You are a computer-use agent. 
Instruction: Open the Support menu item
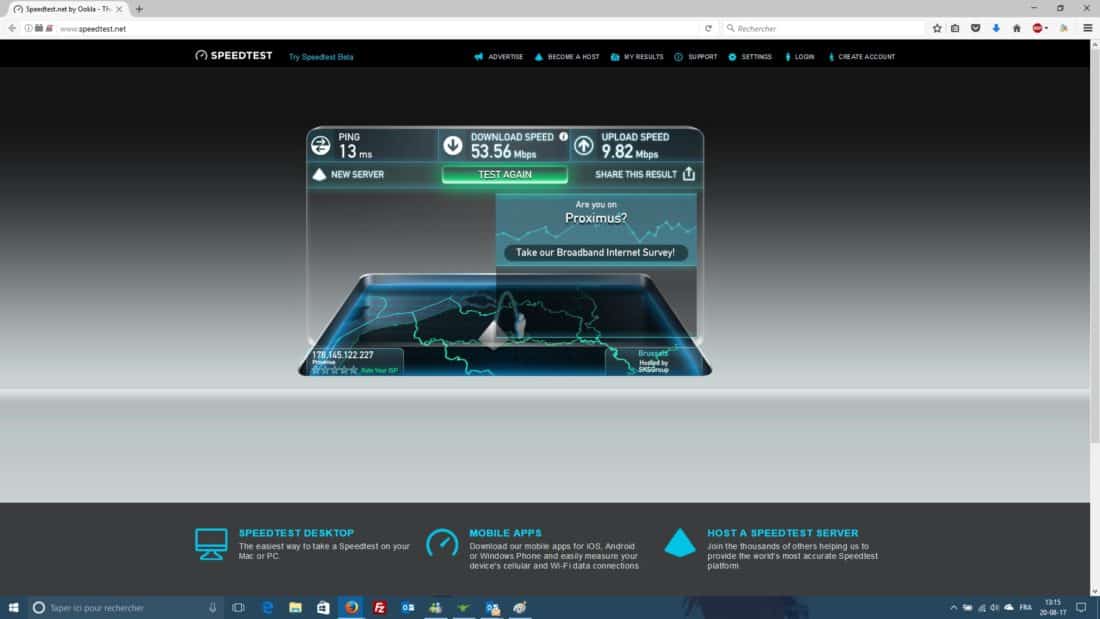tap(696, 57)
